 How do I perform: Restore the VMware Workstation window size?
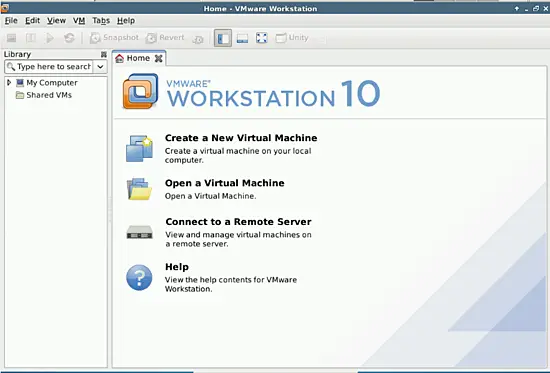(536, 8)
